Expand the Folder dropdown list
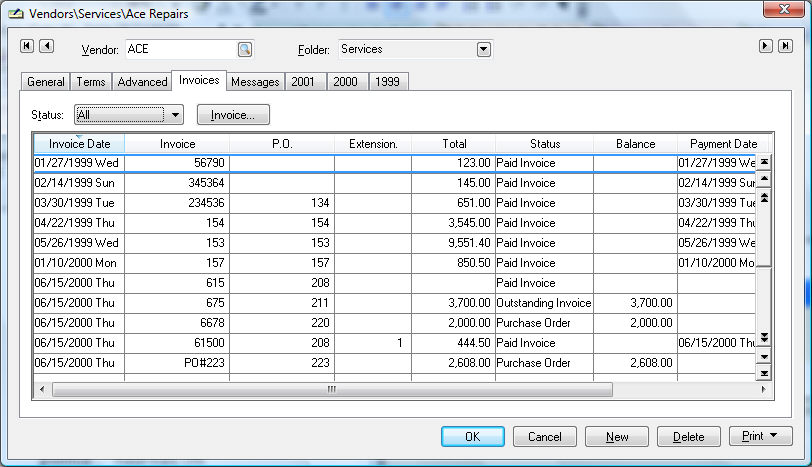The width and height of the screenshot is (812, 467). 484,50
